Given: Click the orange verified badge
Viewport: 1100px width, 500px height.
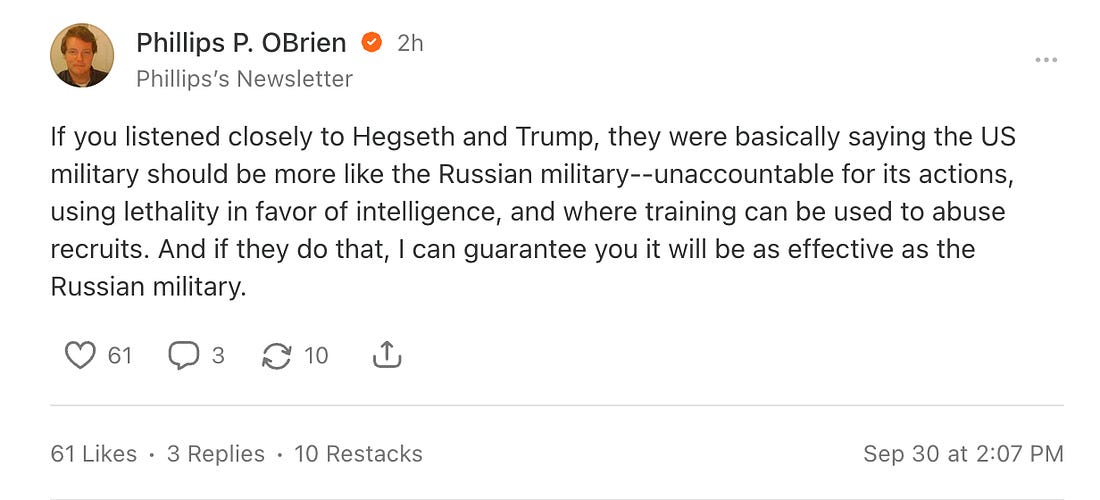Looking at the screenshot, I should click(x=371, y=43).
